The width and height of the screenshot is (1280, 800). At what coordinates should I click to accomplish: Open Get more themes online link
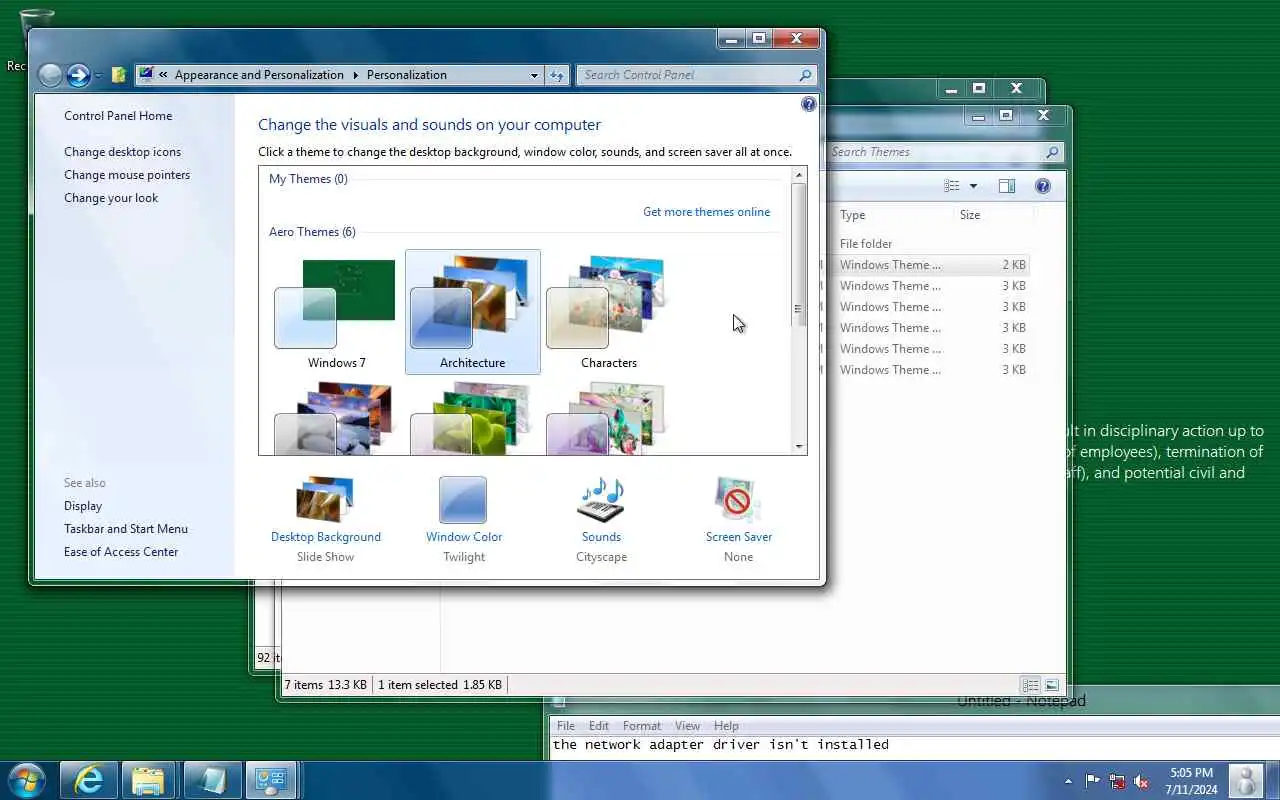tap(706, 212)
